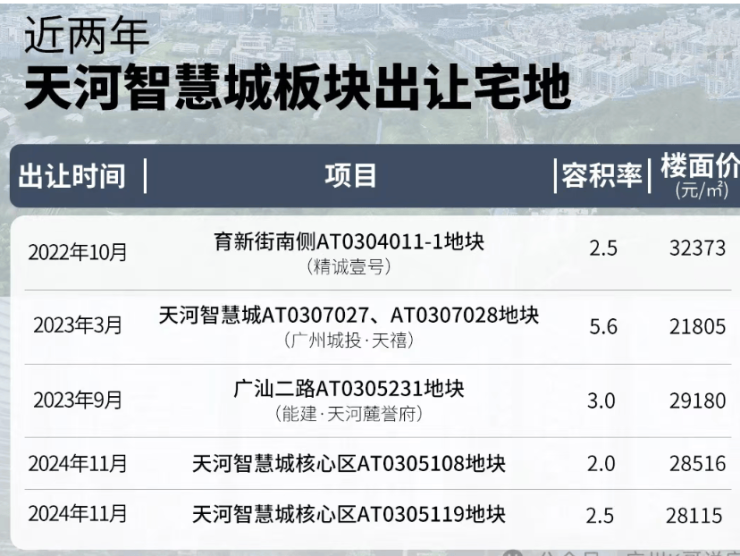Viewport: 740px width, 556px height.
Task: Click the 项目 column header
Action: click(350, 176)
